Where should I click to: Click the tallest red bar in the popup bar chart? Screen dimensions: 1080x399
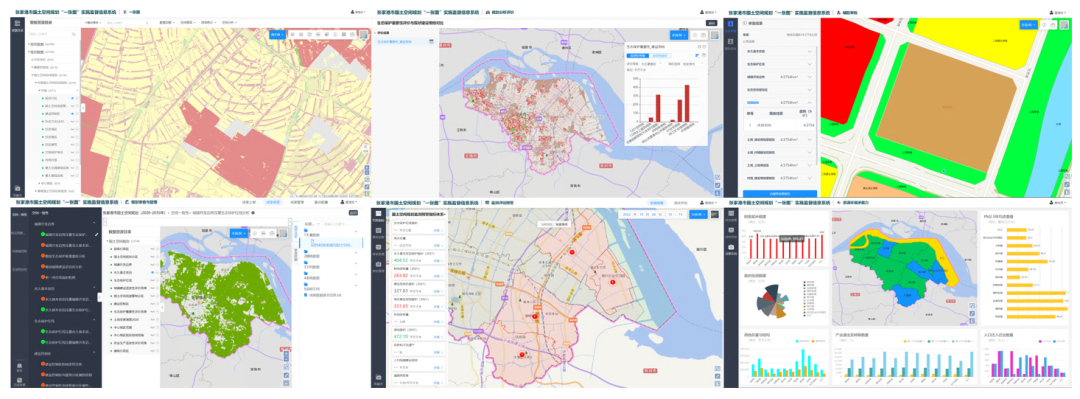687,103
